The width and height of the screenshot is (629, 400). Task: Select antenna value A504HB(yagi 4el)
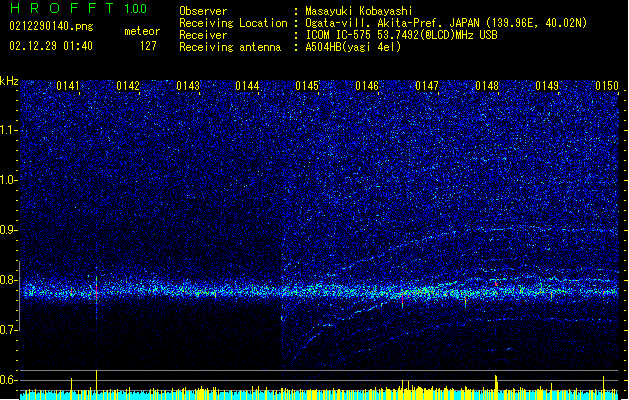353,47
